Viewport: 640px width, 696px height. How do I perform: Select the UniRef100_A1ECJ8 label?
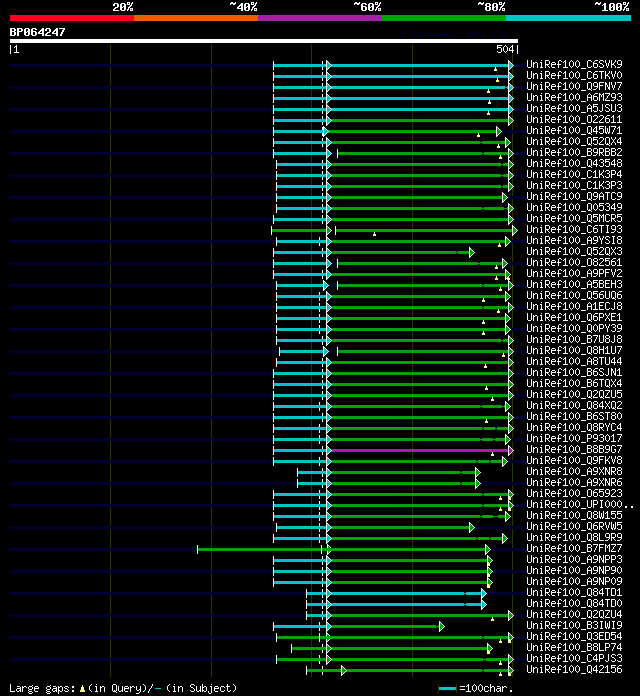pyautogui.click(x=574, y=306)
